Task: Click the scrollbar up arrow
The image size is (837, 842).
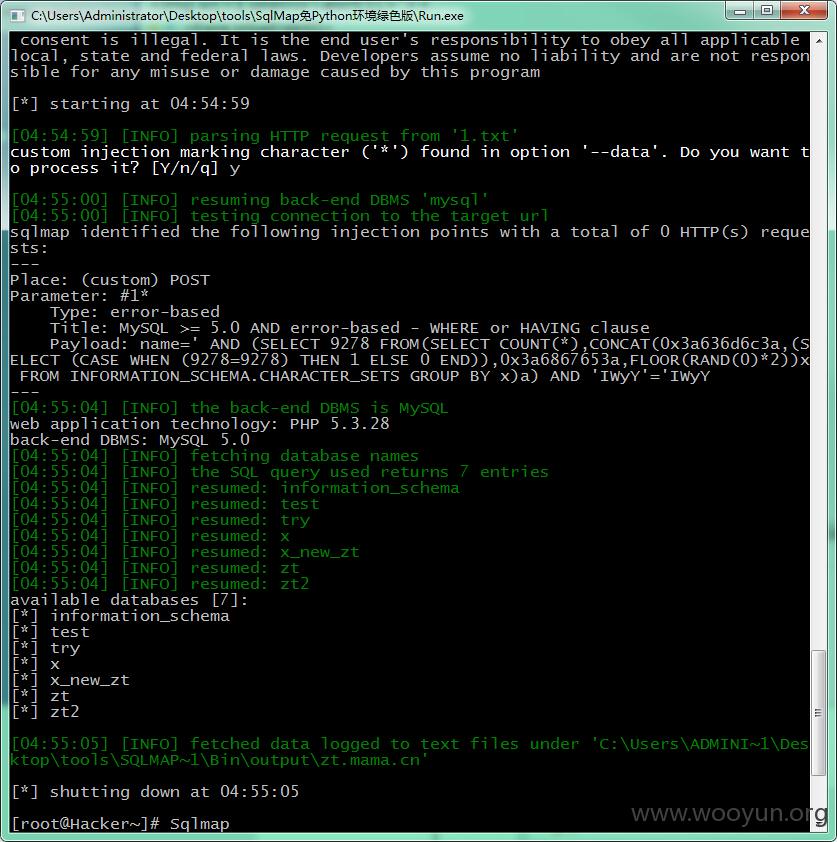Action: 818,40
